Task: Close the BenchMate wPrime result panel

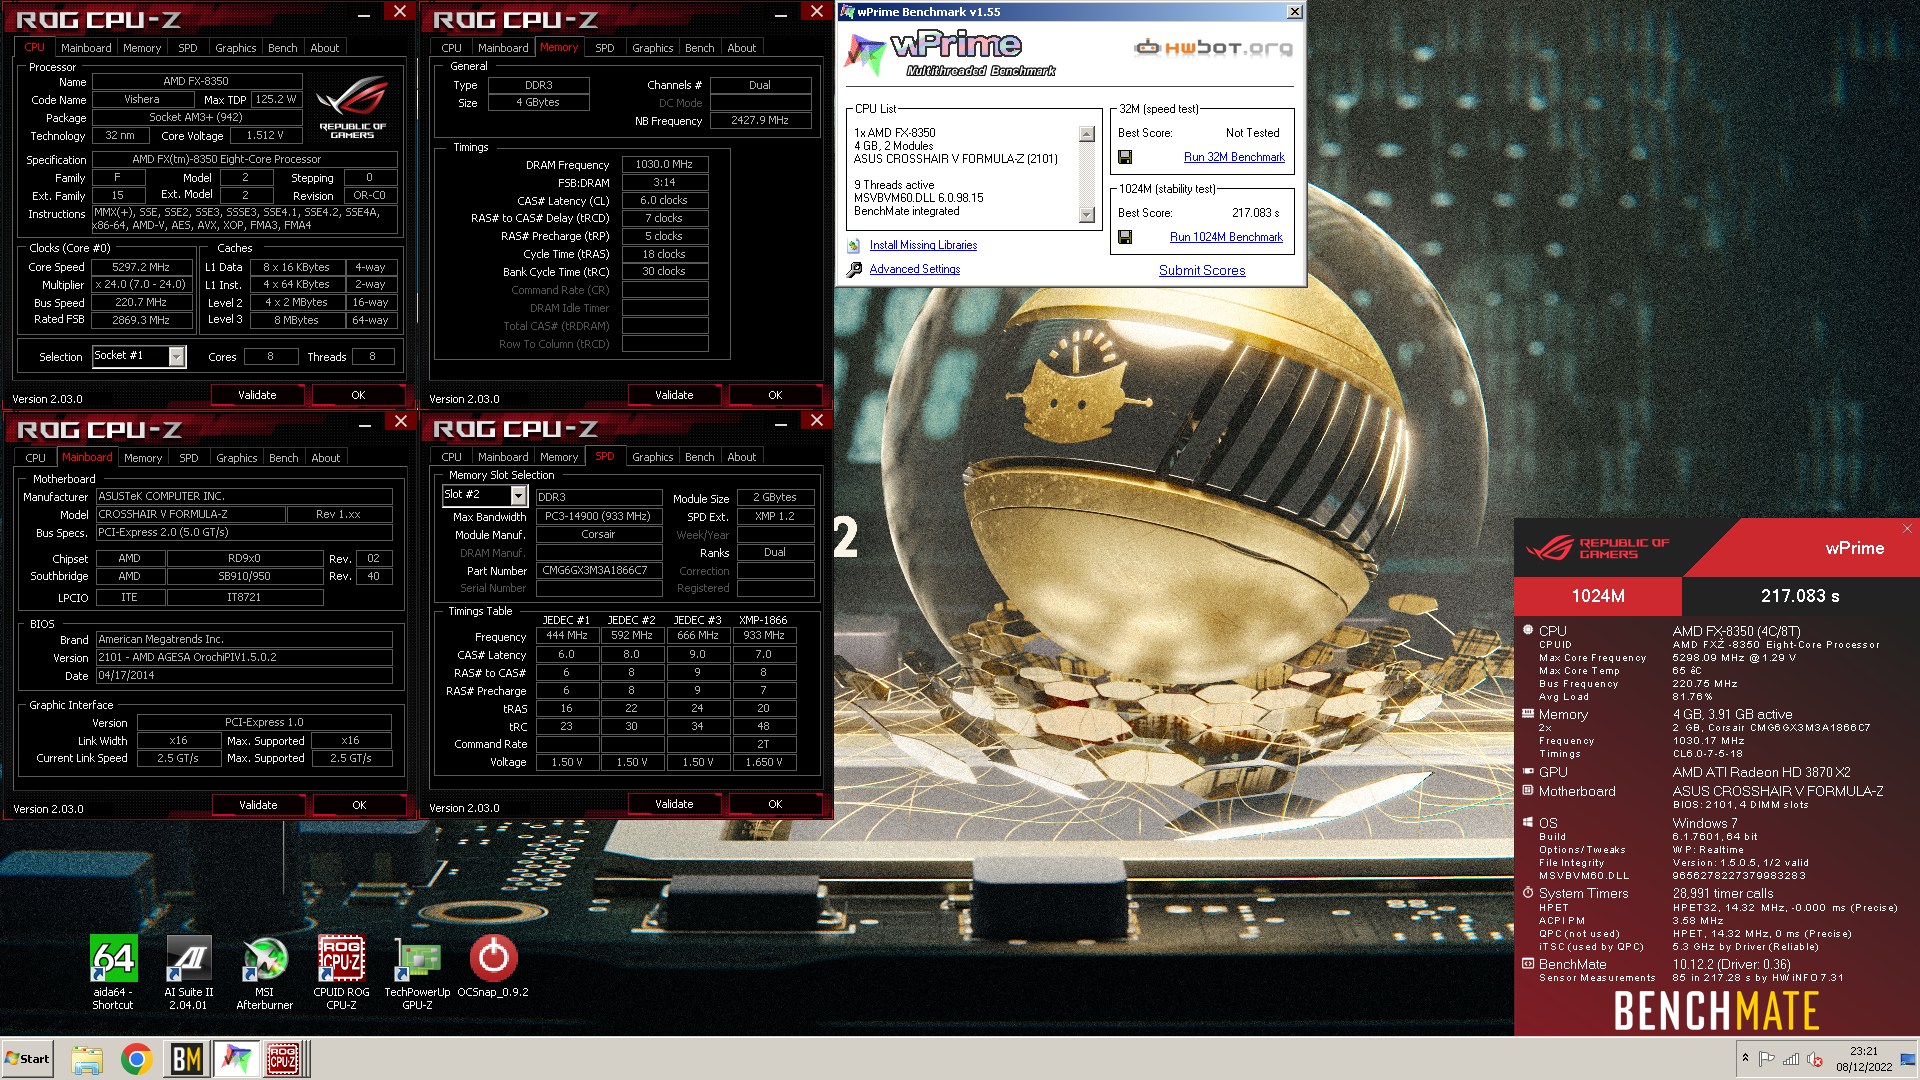Action: (x=1906, y=529)
